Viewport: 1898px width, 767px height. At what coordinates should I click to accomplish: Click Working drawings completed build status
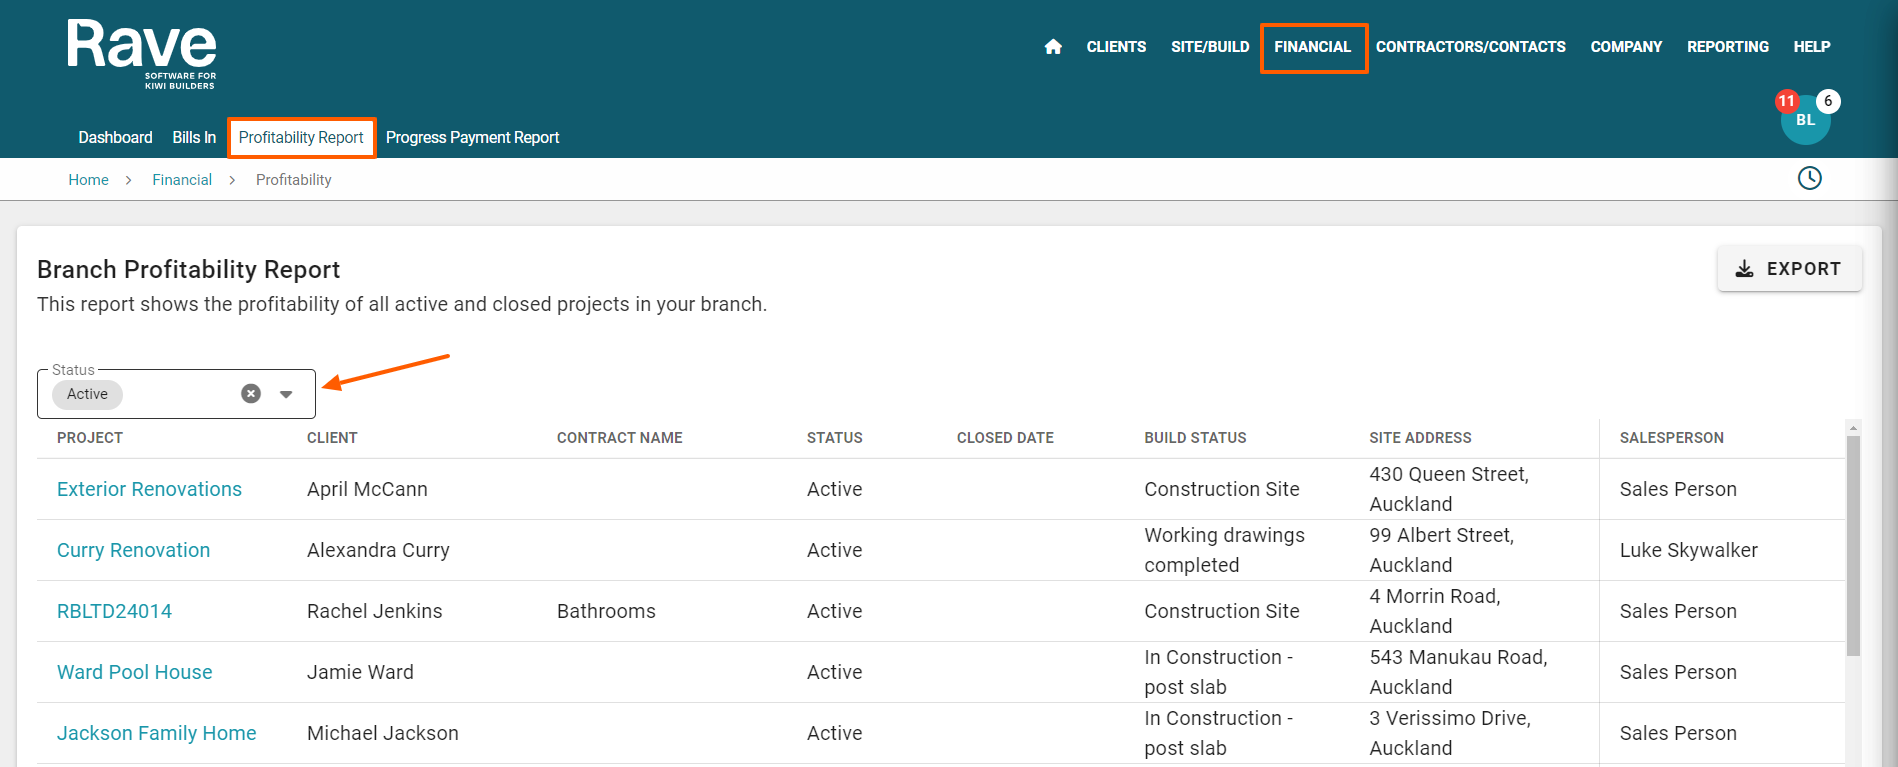coord(1224,550)
